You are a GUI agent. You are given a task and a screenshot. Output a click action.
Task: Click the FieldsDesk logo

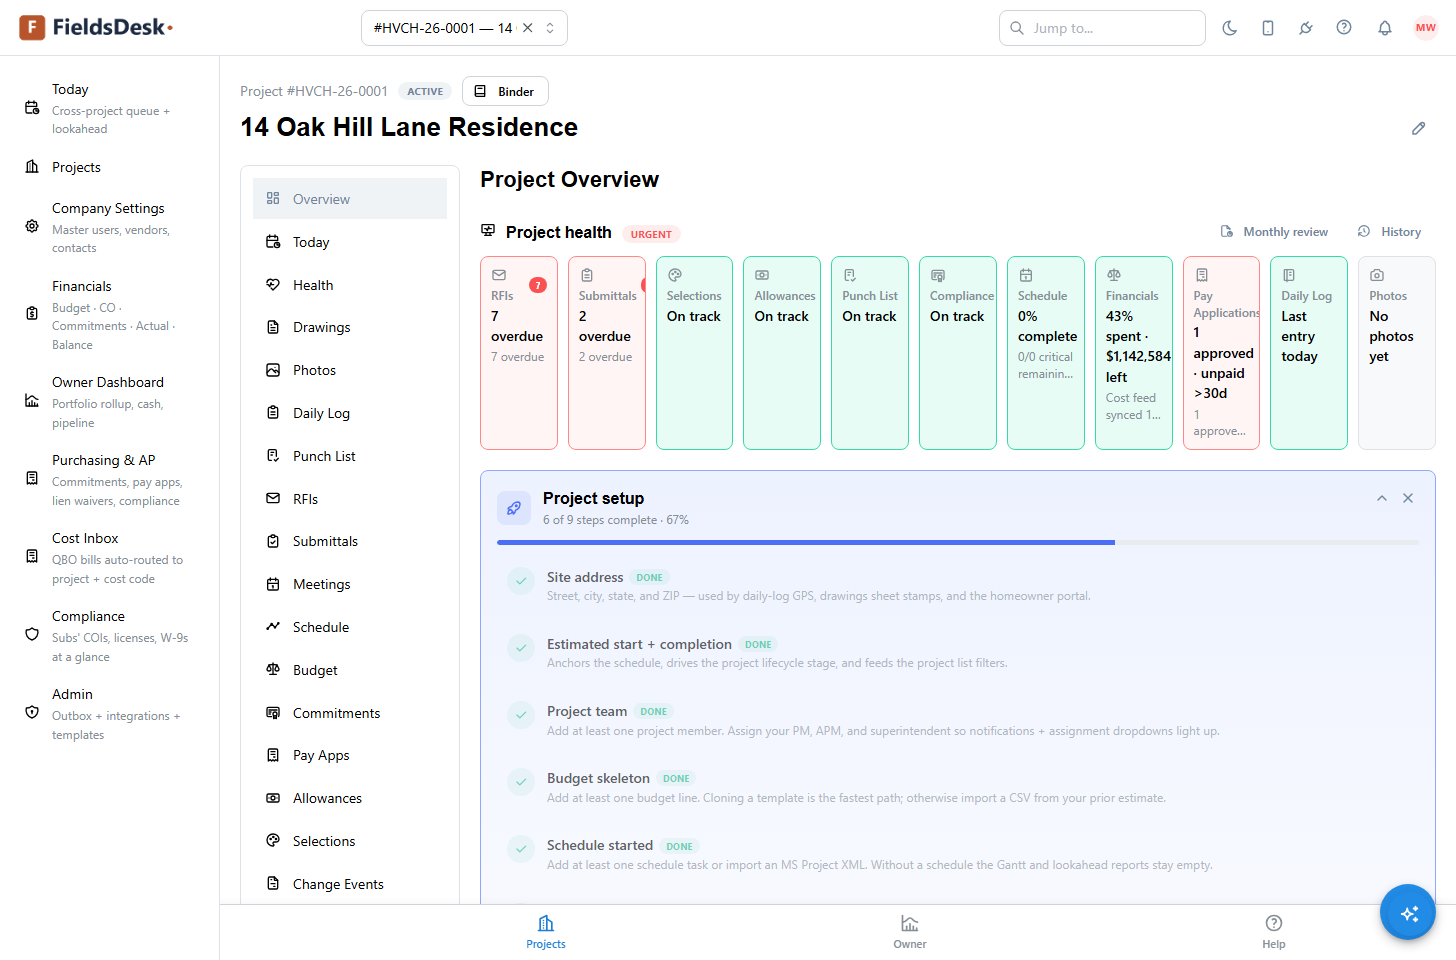point(96,27)
